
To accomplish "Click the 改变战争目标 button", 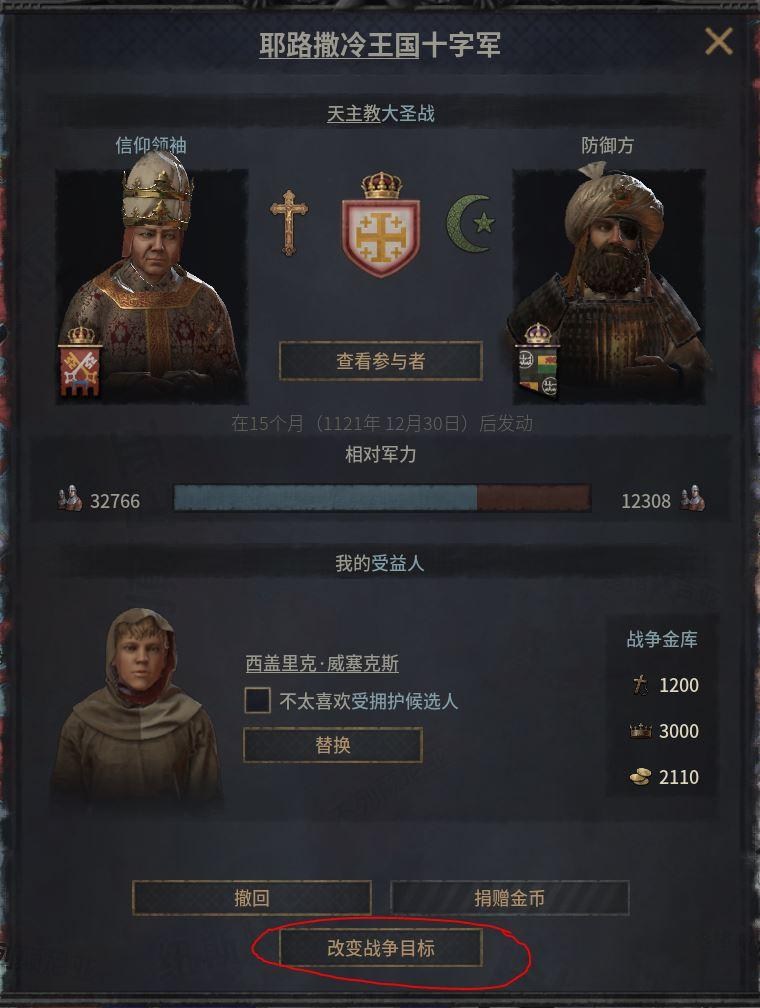I will tap(381, 948).
